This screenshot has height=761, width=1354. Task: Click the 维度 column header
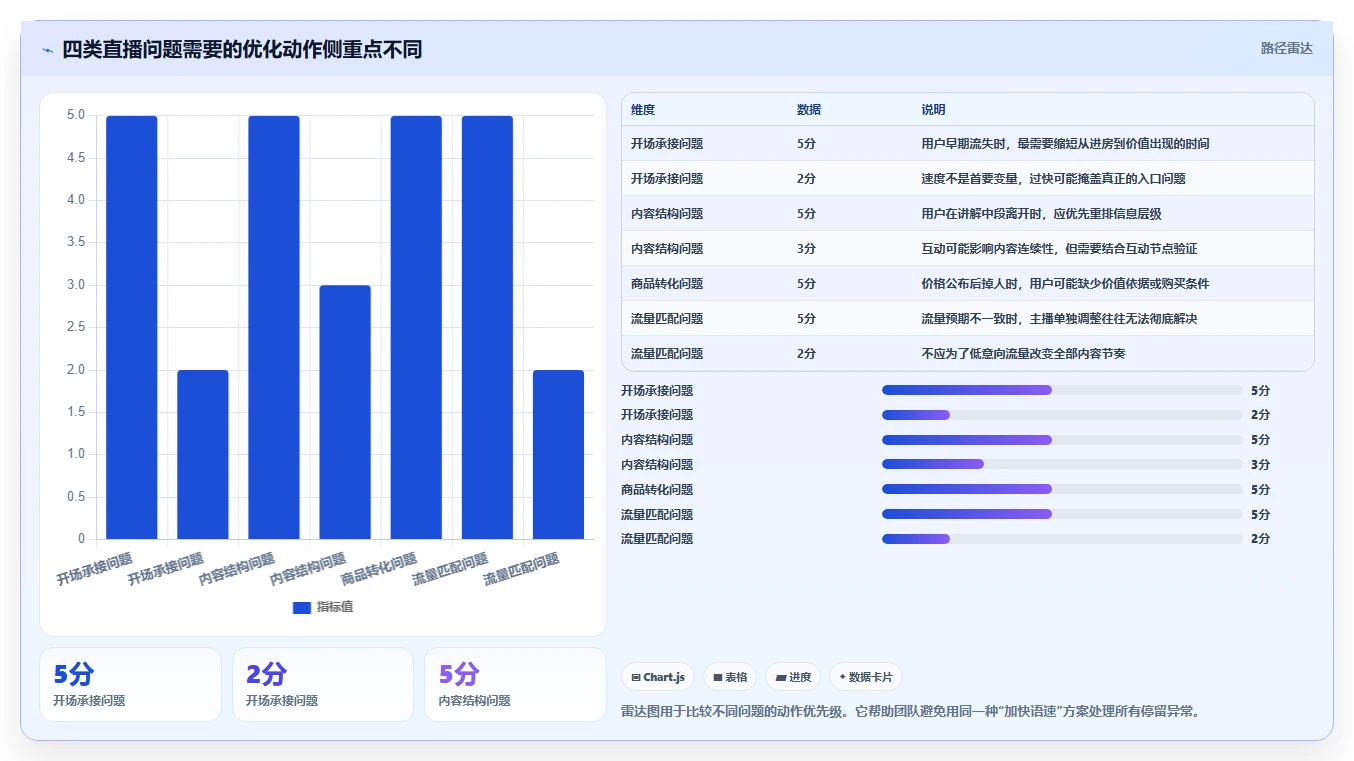643,110
